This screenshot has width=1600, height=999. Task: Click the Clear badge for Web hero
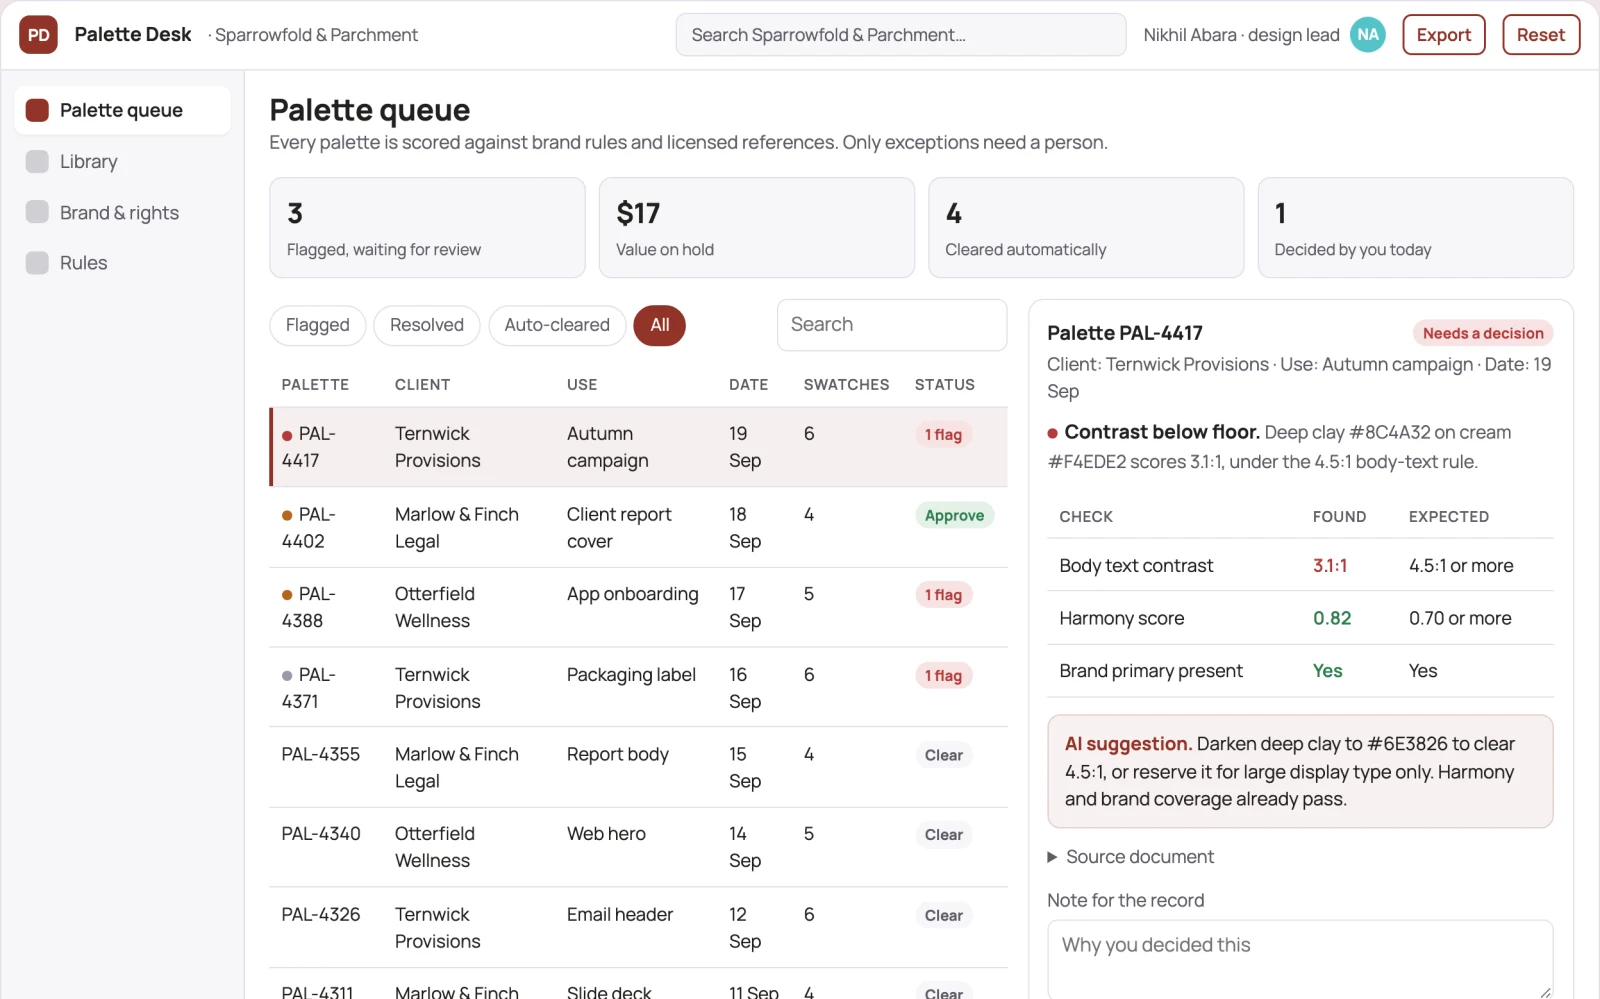pyautogui.click(x=943, y=835)
